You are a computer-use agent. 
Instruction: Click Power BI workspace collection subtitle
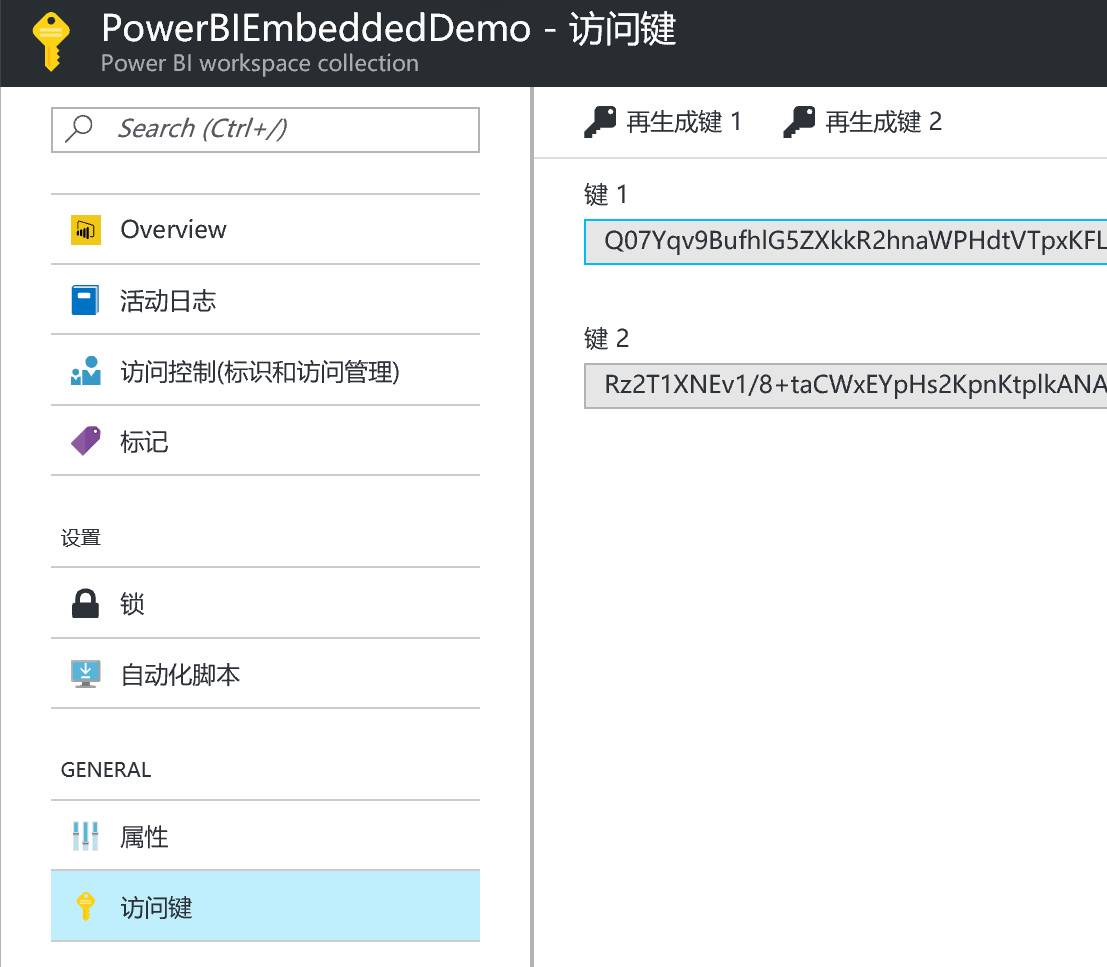(x=260, y=64)
